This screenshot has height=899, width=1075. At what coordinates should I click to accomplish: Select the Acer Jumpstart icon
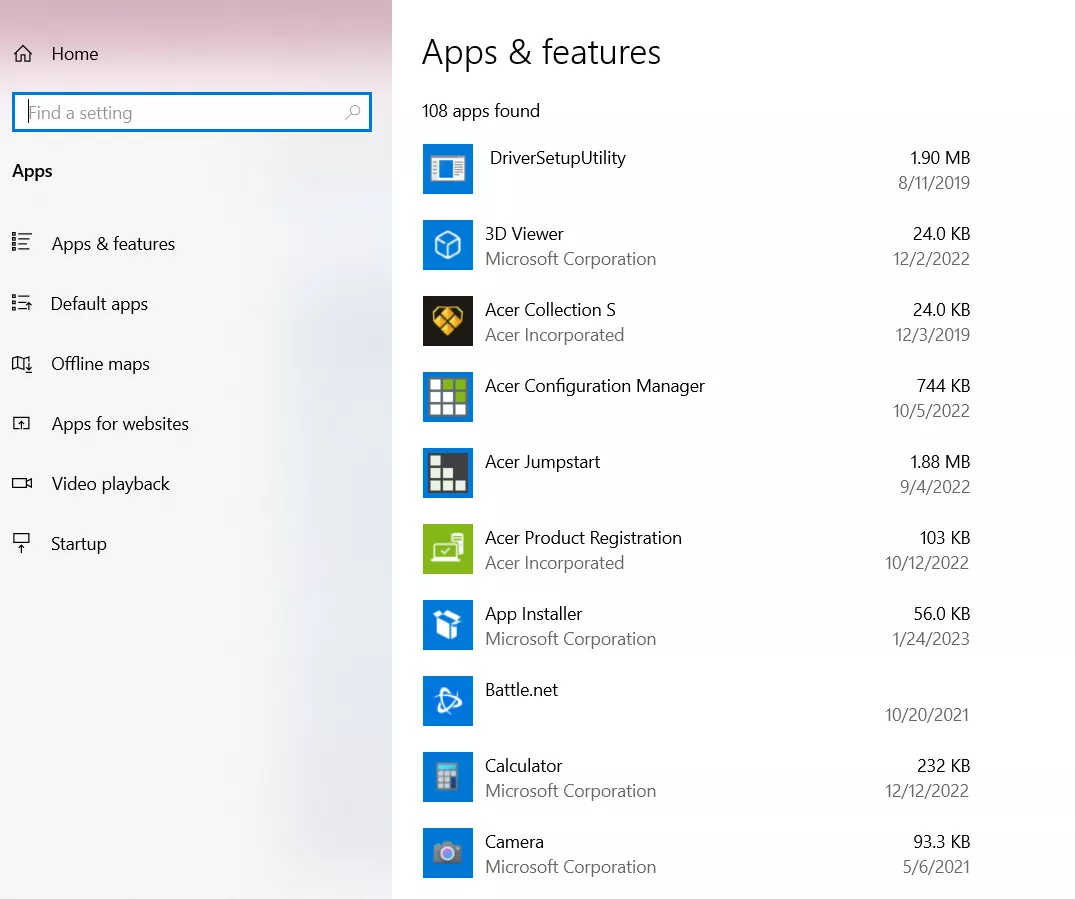tap(447, 473)
